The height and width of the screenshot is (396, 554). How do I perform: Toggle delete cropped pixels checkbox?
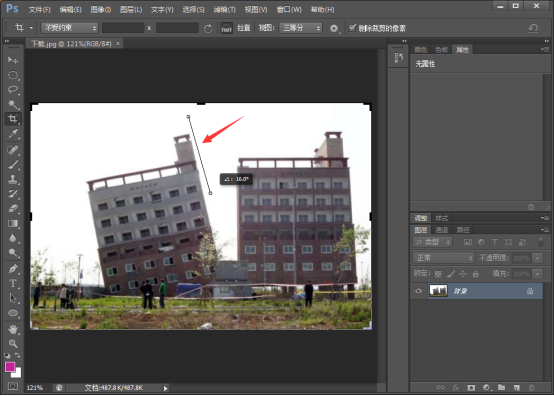pos(352,28)
